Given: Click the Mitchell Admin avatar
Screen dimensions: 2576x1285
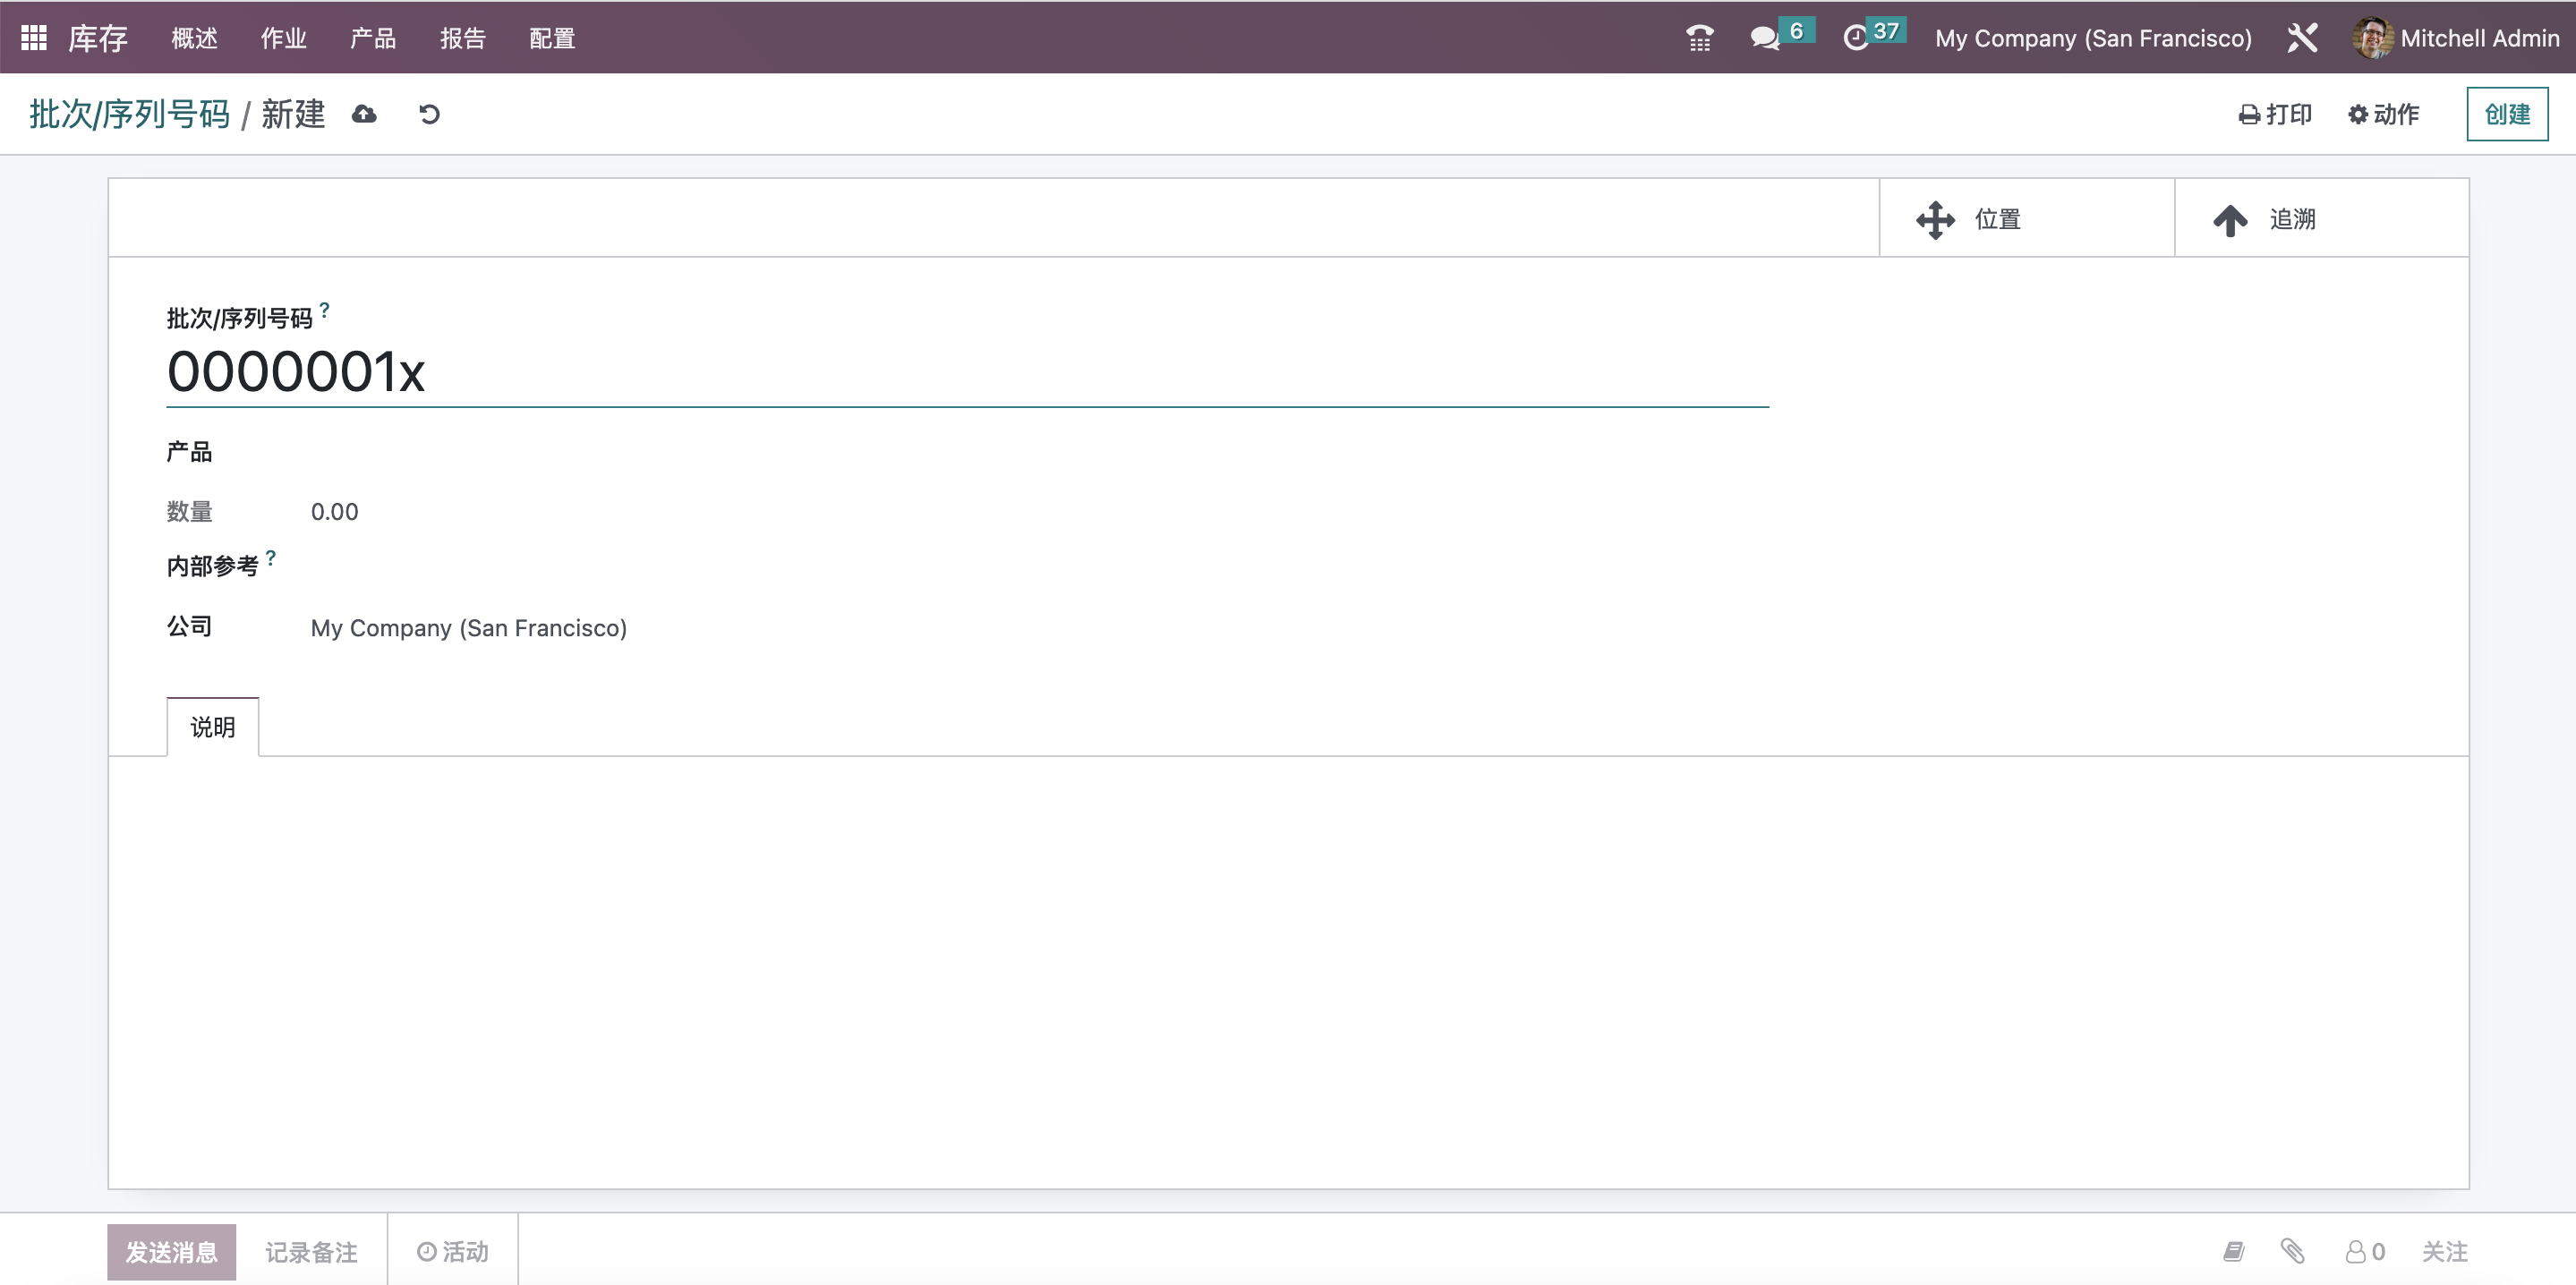Looking at the screenshot, I should pos(2372,38).
